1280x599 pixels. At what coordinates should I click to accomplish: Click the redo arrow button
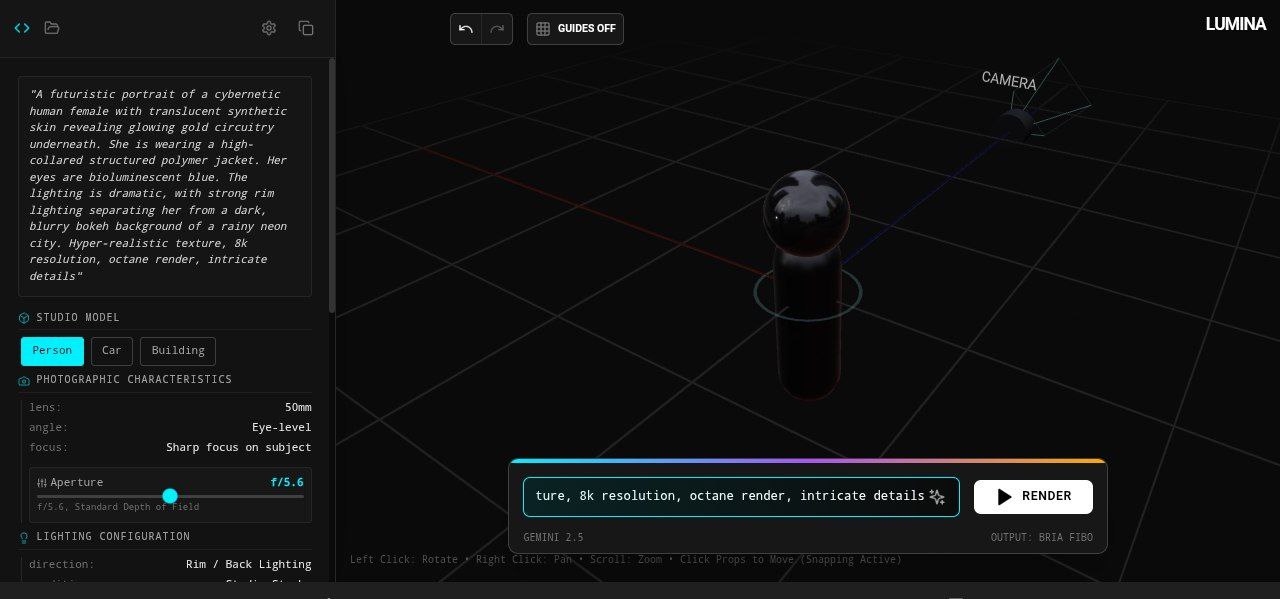[497, 29]
